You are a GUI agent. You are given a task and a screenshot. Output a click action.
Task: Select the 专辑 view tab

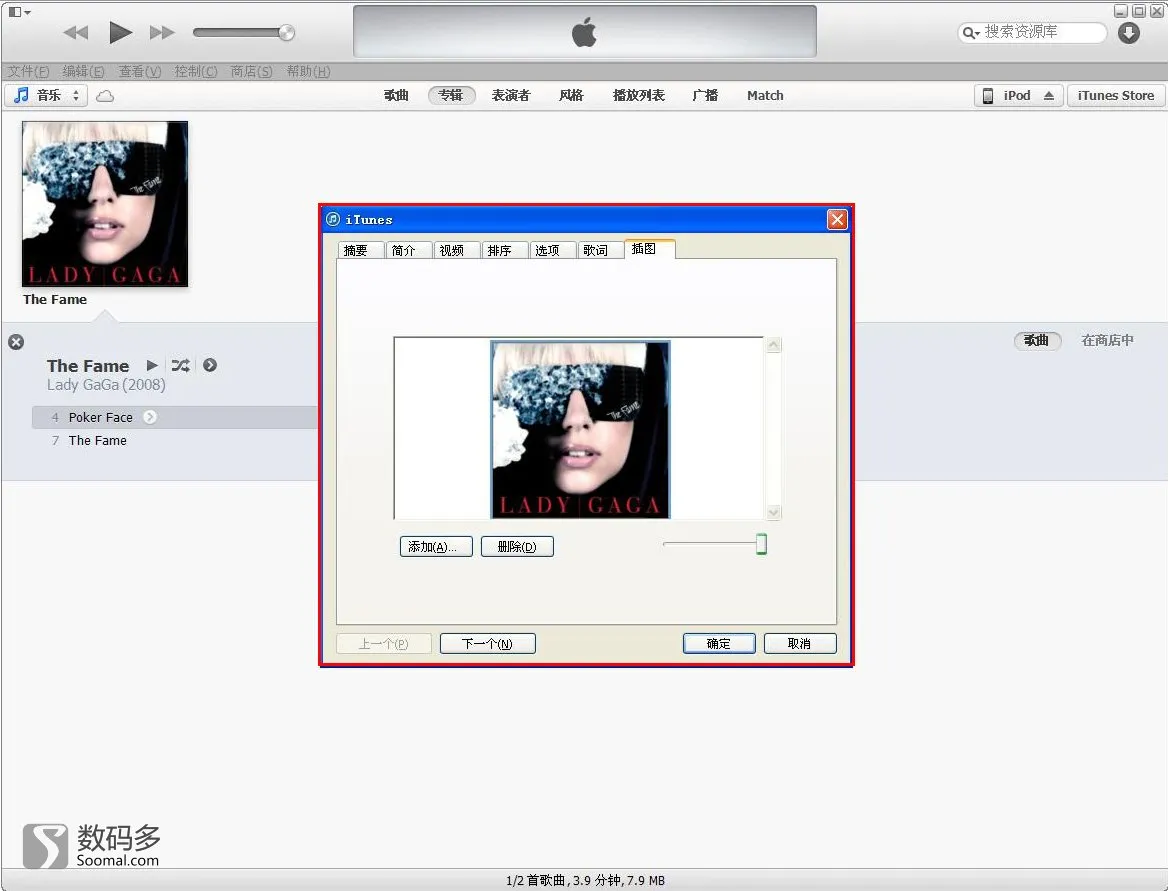click(x=451, y=95)
